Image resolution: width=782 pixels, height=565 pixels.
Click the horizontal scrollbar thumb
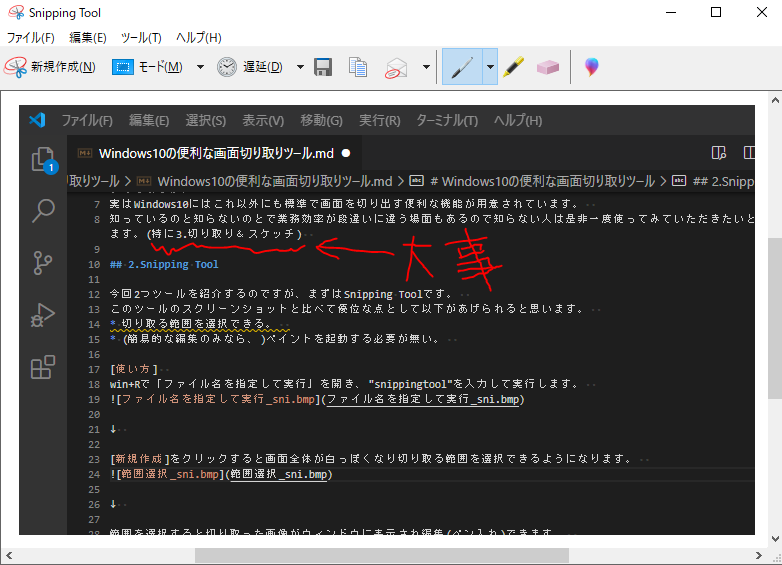coord(382,556)
